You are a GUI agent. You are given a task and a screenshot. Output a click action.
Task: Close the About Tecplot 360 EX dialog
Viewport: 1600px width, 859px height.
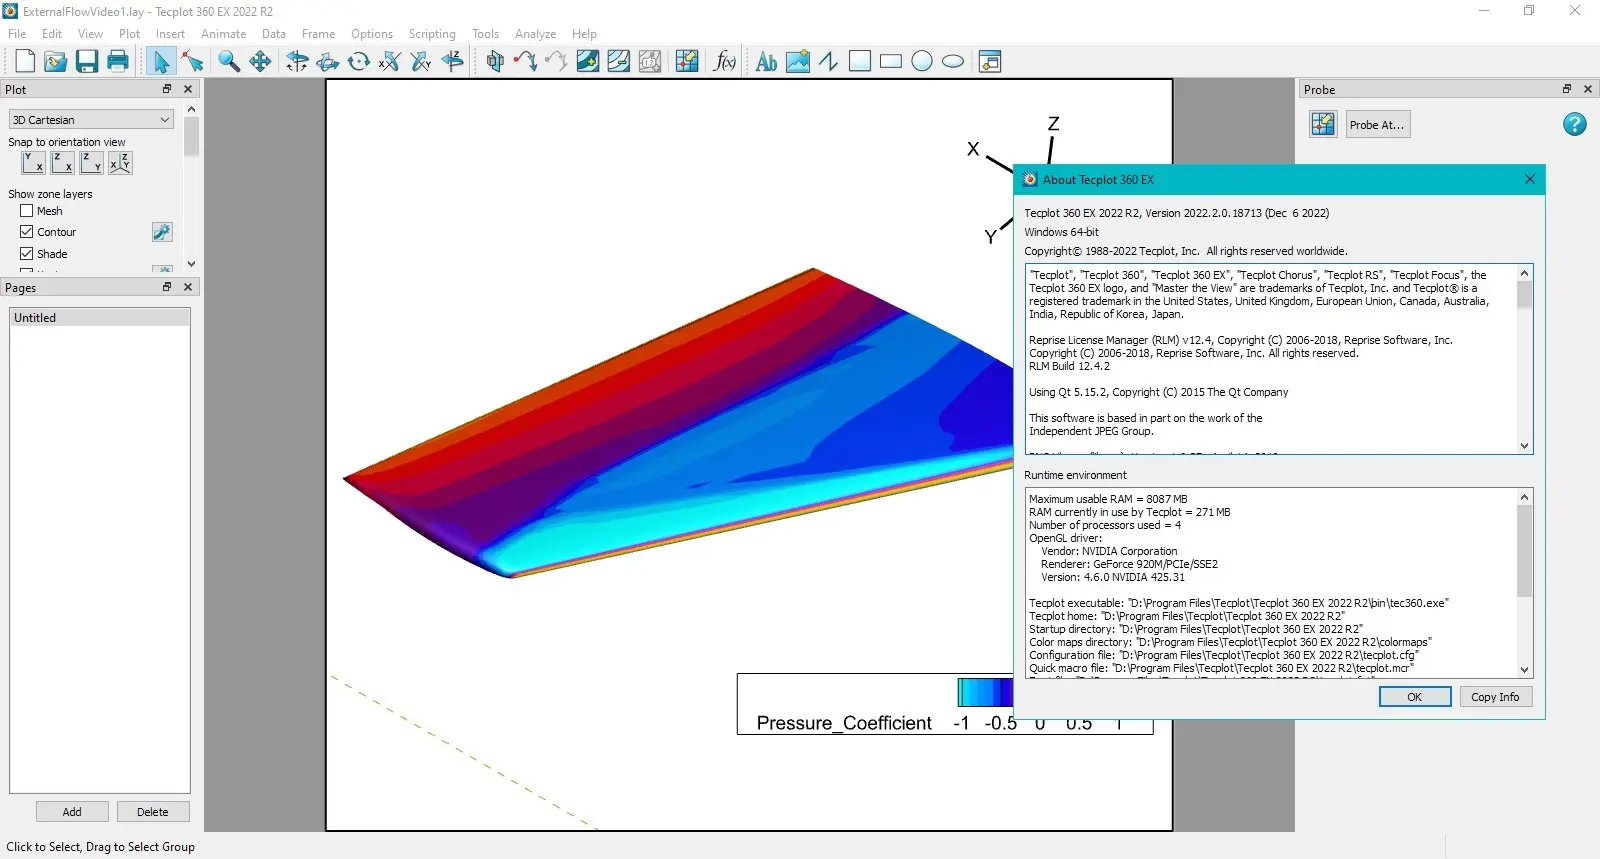tap(1529, 180)
